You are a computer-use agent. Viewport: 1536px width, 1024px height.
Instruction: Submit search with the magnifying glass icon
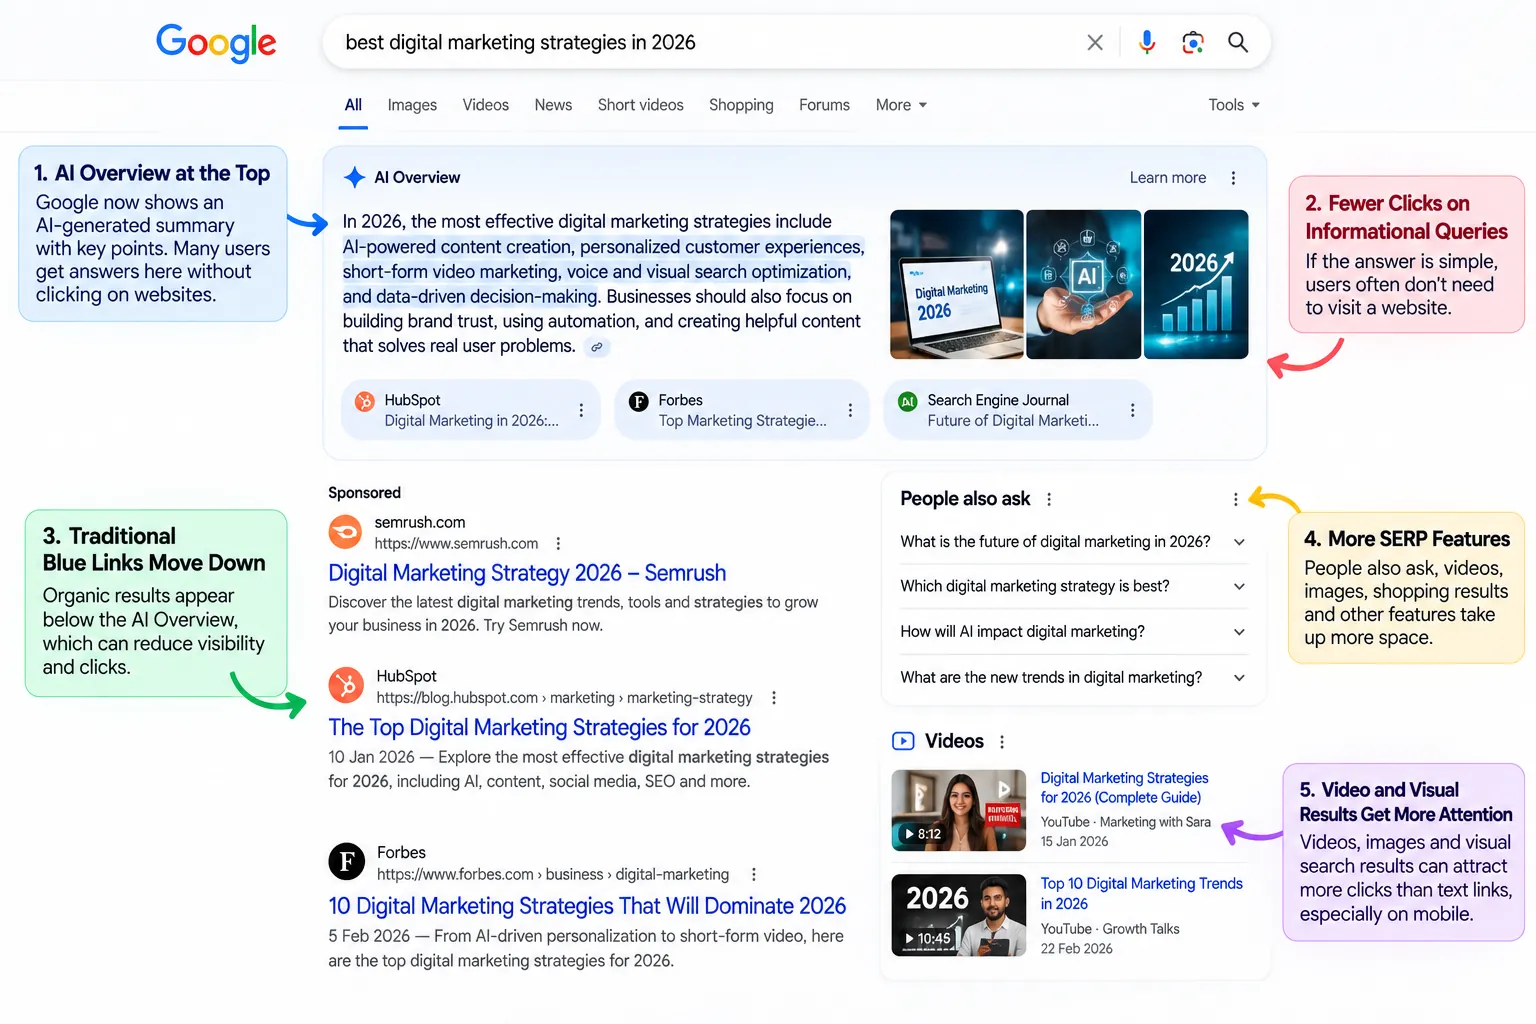point(1238,42)
